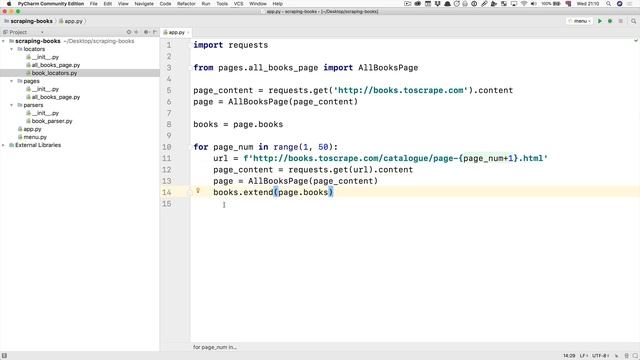Close the app.py editor tab
Viewport: 640px width, 360px height.
[x=188, y=32]
